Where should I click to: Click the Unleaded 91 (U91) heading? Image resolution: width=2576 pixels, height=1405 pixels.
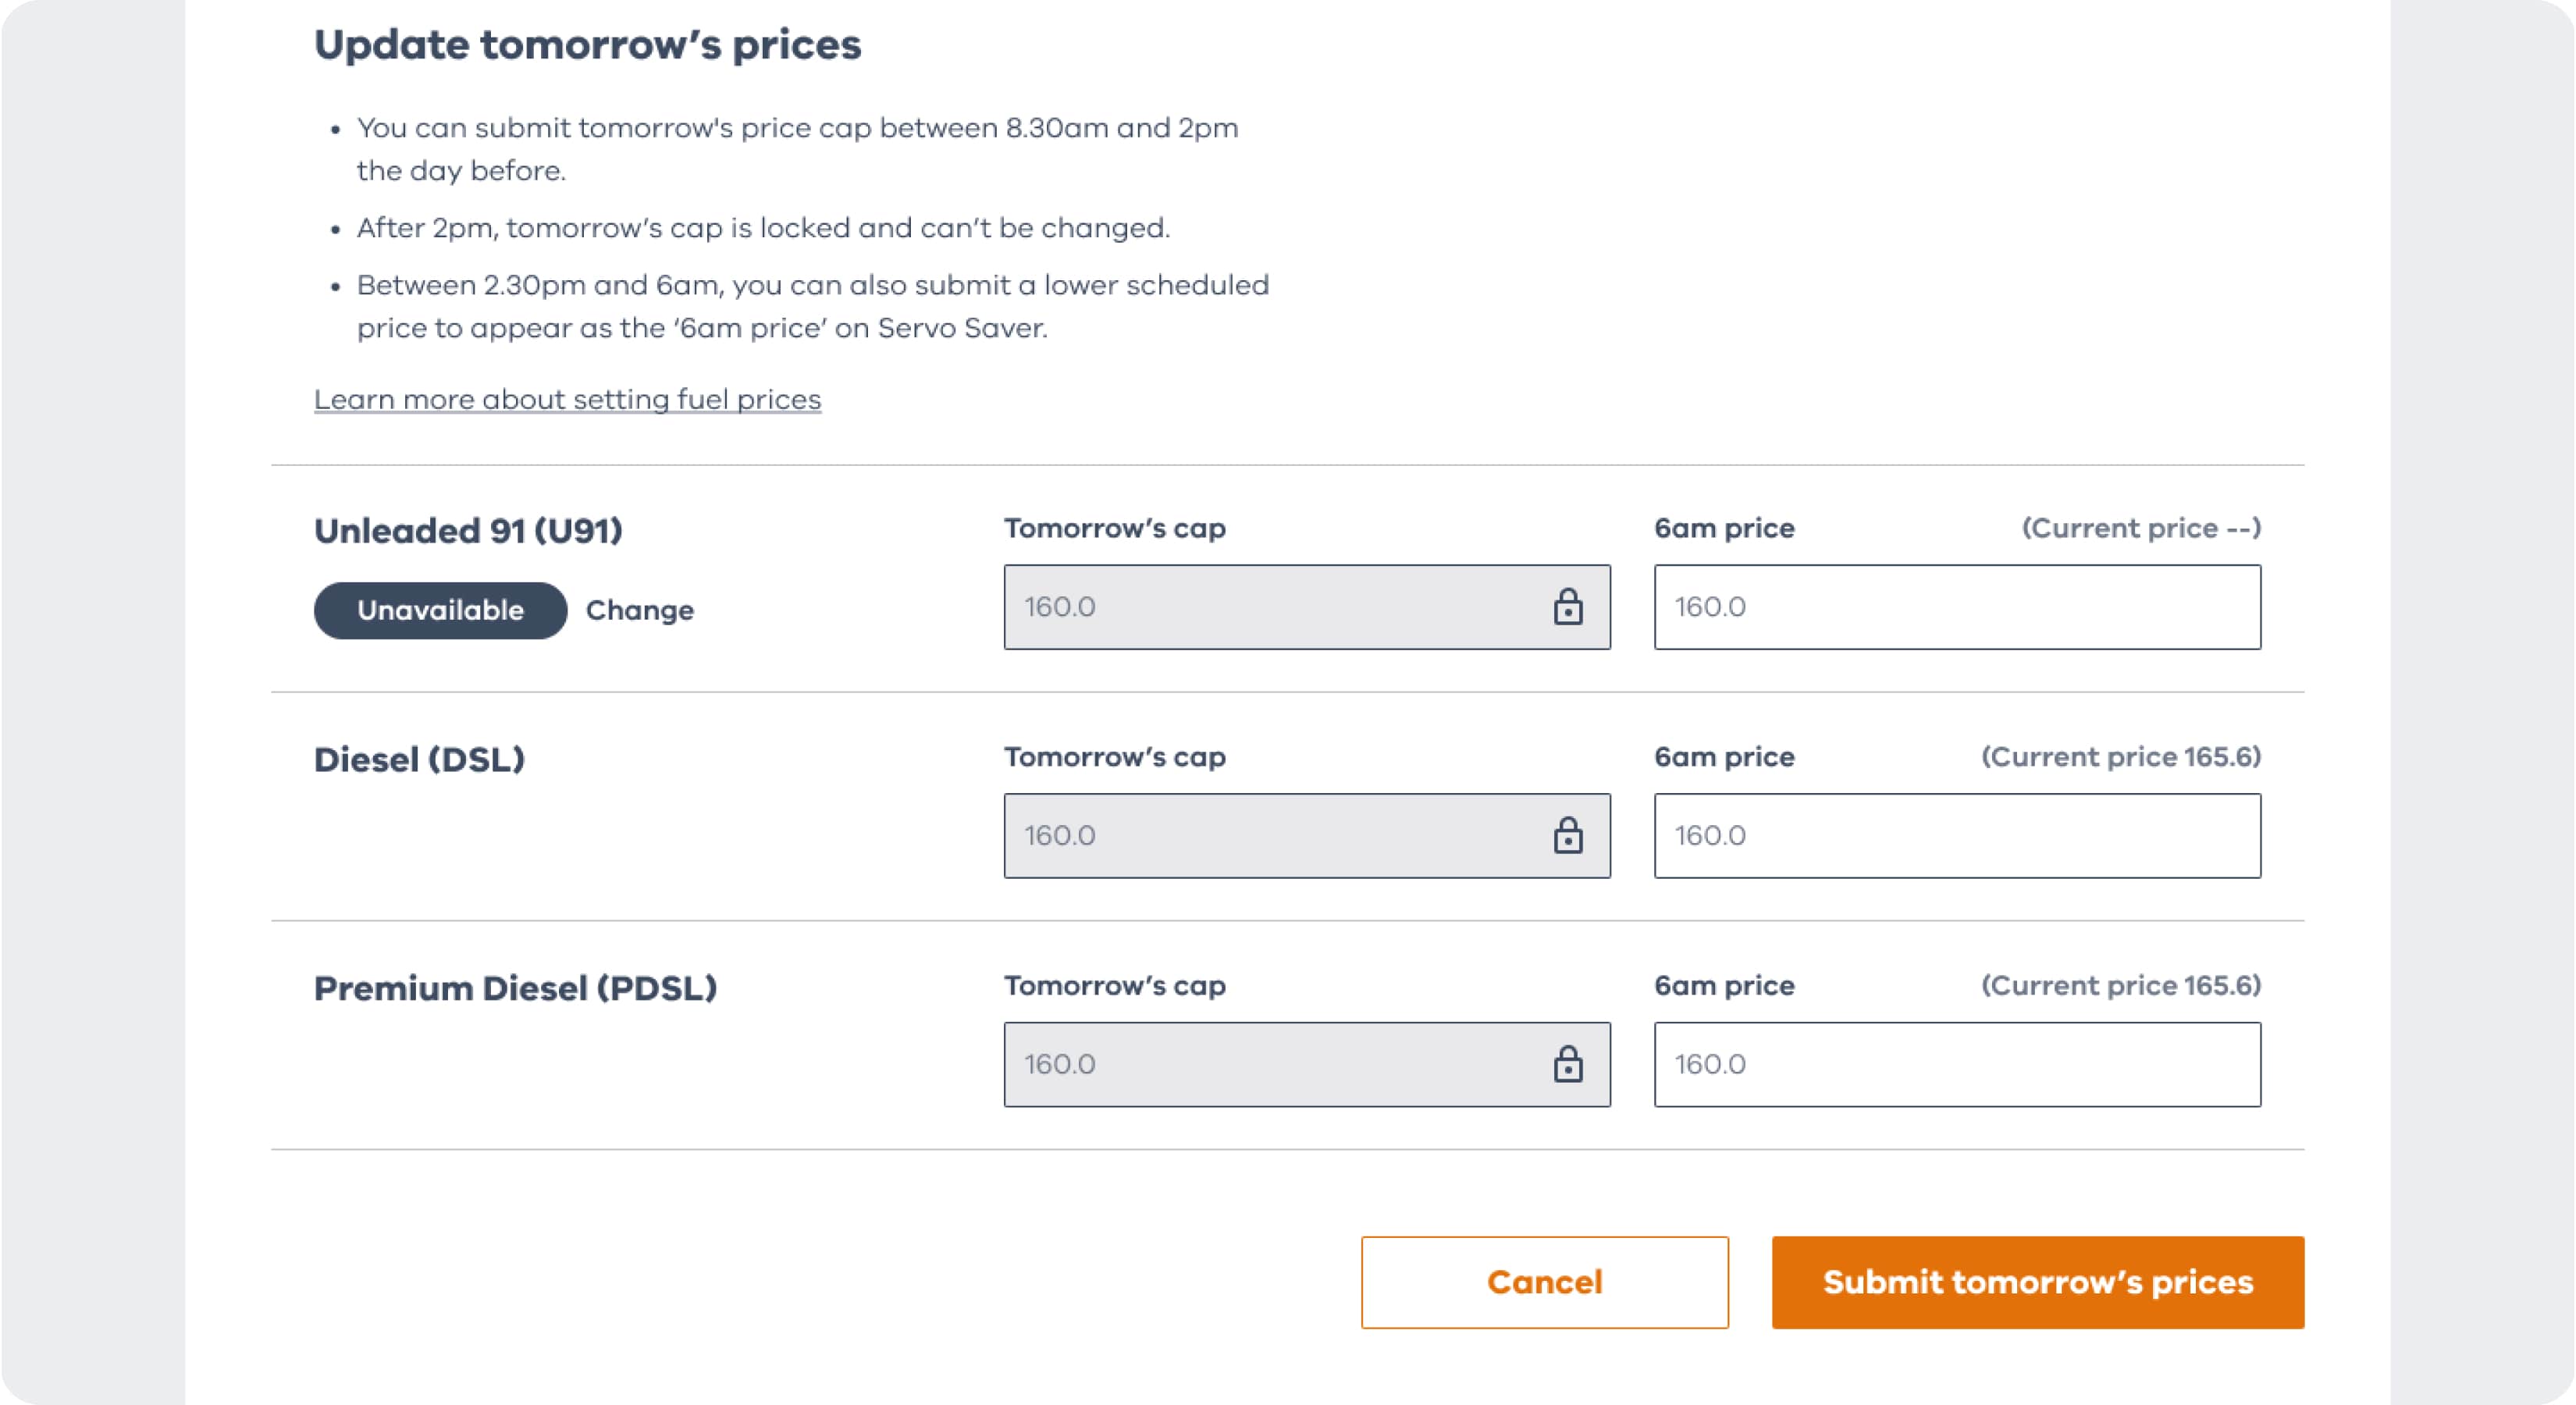pos(468,530)
